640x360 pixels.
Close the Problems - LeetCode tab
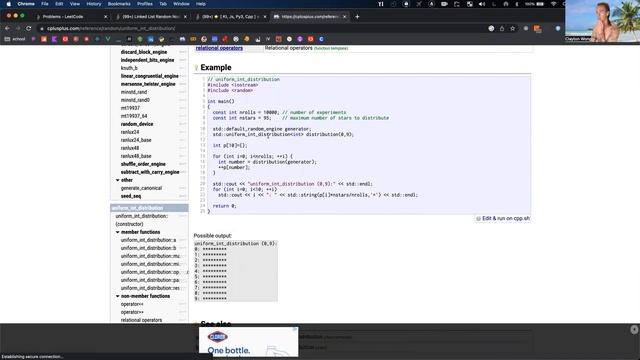coord(106,17)
